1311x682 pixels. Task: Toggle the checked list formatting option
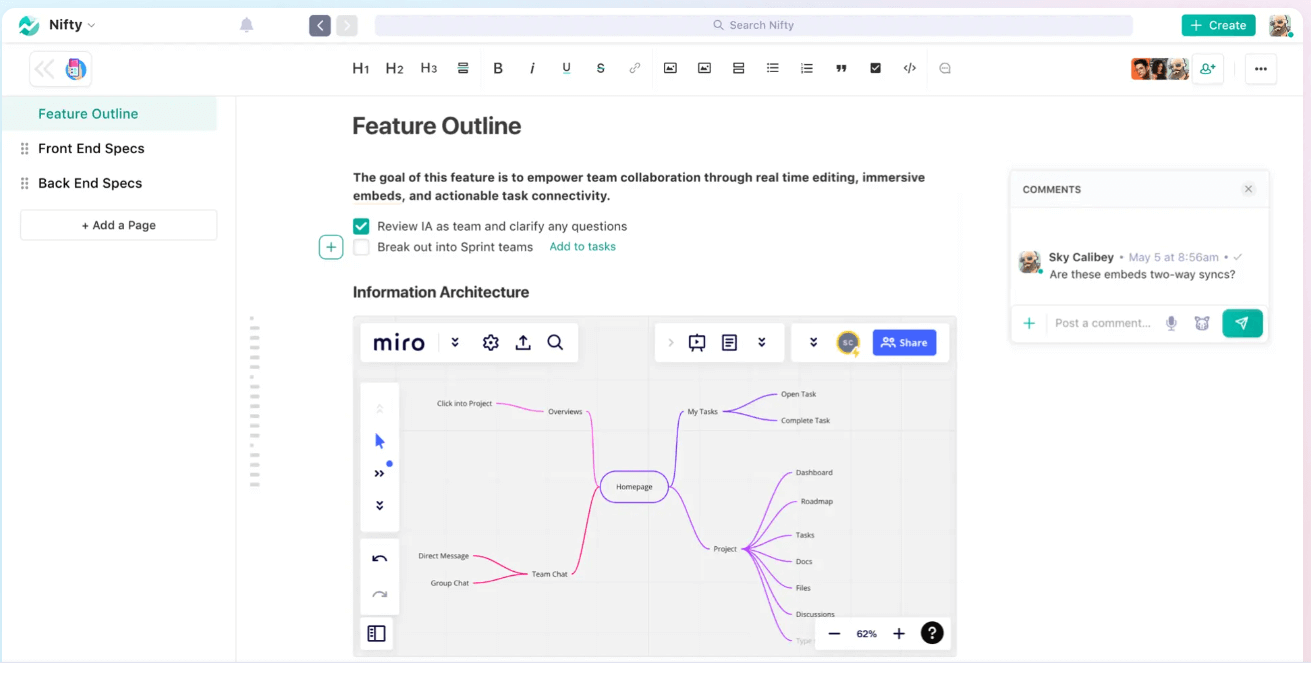pyautogui.click(x=876, y=68)
